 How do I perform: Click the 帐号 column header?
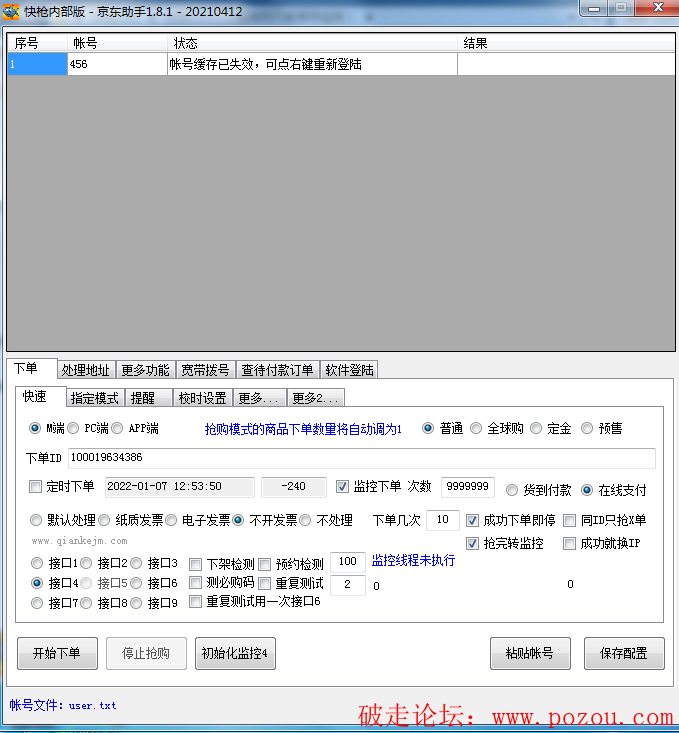click(x=117, y=43)
